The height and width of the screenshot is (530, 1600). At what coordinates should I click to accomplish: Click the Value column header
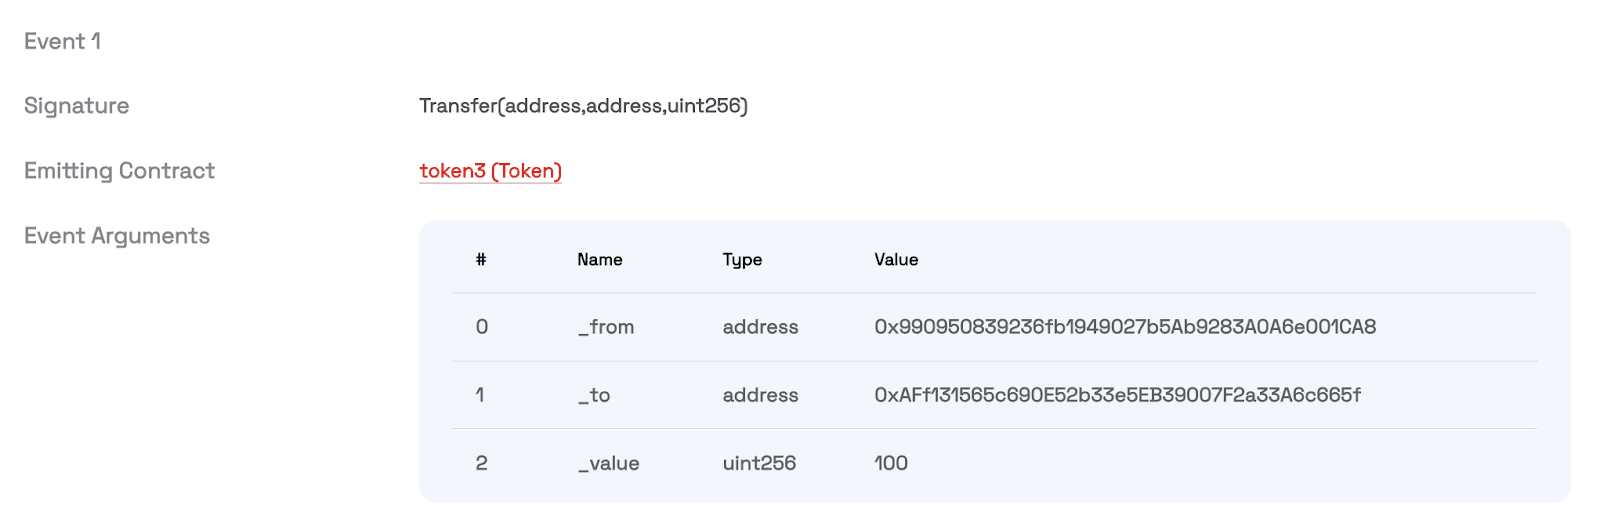896,259
